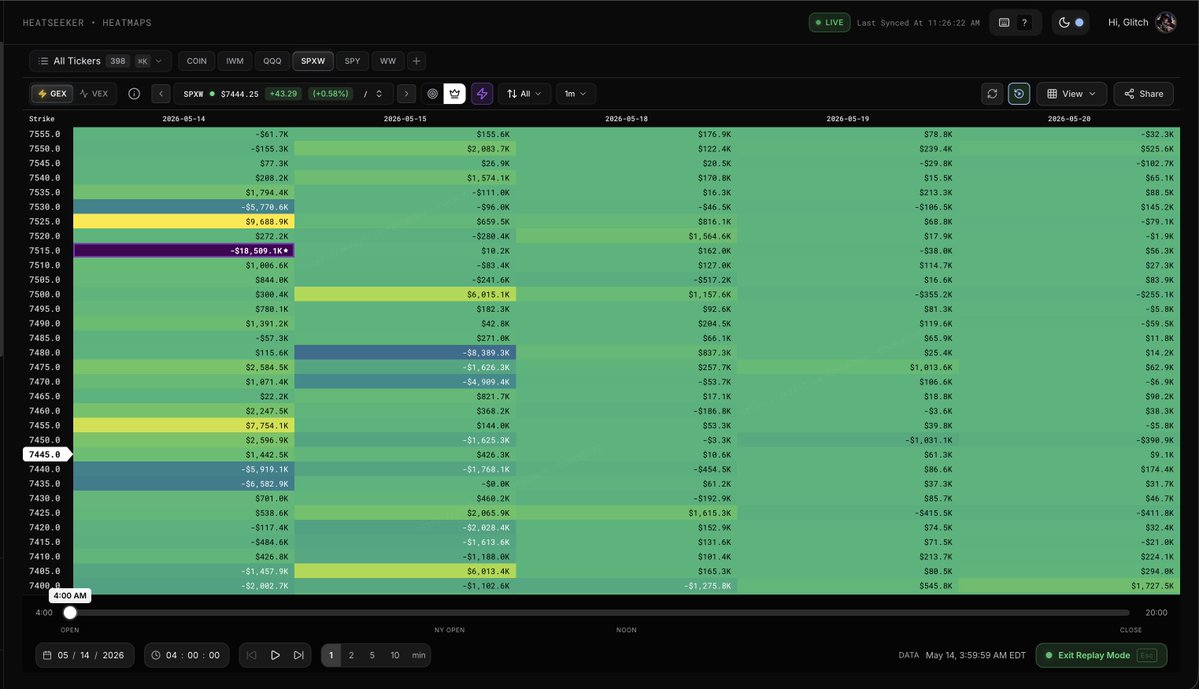Click the CLOSE marker on timeline
Image resolution: width=1199 pixels, height=689 pixels.
pyautogui.click(x=1130, y=630)
